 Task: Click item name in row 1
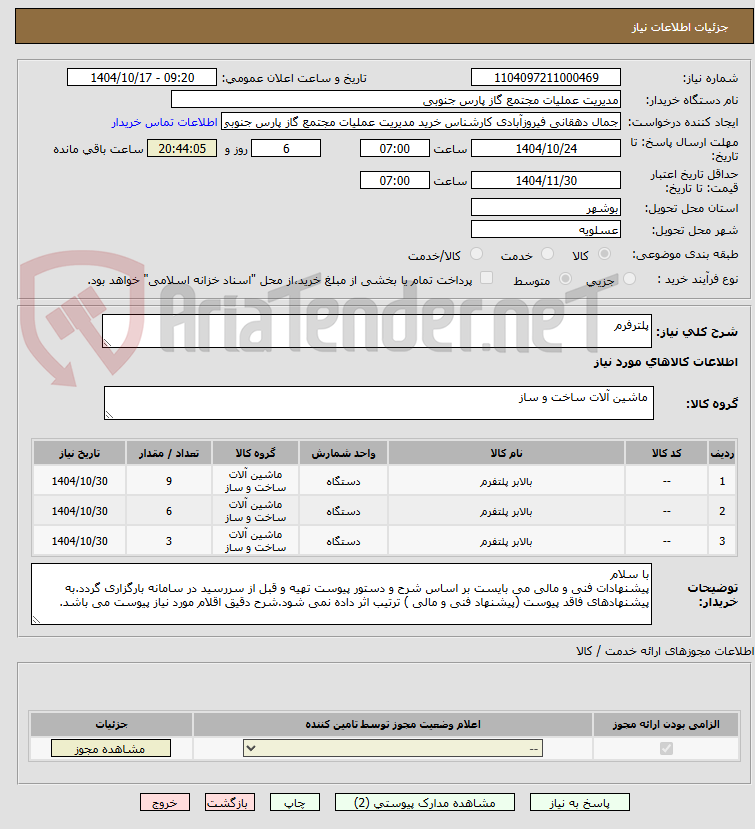[507, 481]
